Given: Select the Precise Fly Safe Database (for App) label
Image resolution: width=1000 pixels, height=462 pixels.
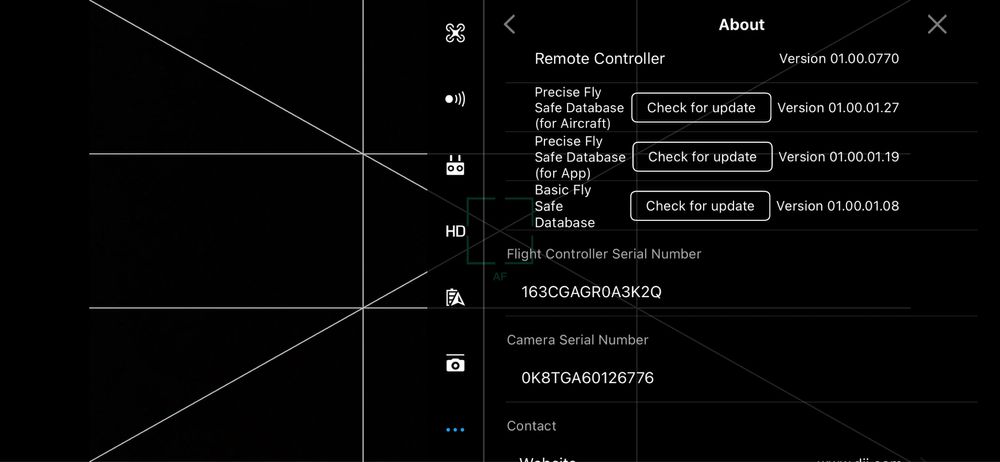Looking at the screenshot, I should tap(580, 157).
